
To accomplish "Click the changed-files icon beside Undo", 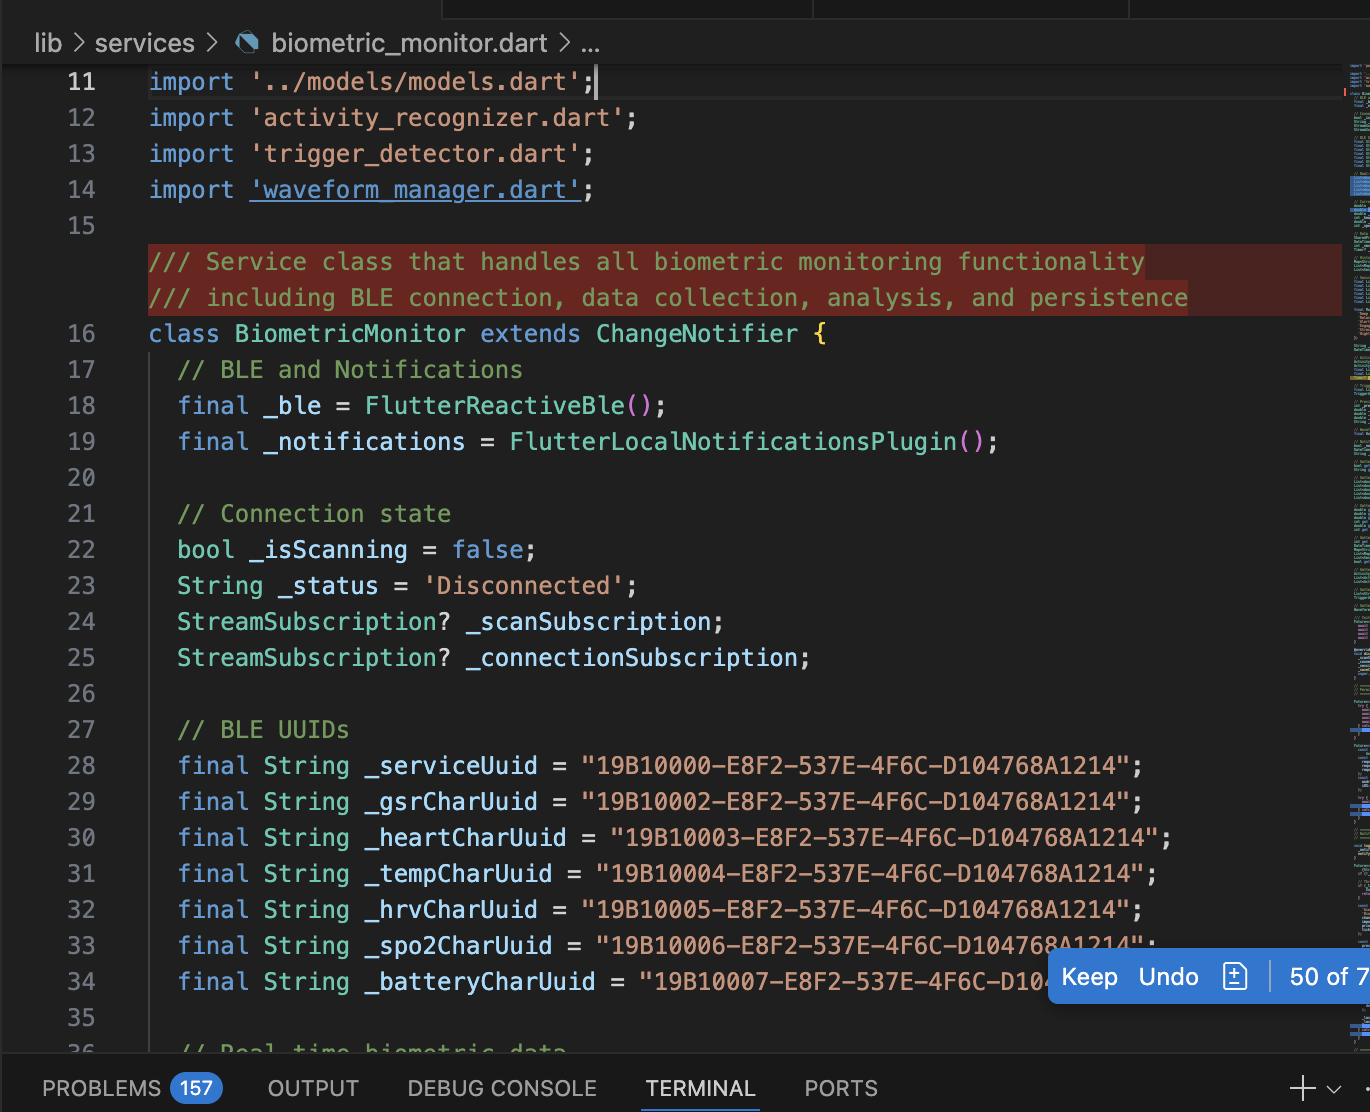I will 1236,976.
